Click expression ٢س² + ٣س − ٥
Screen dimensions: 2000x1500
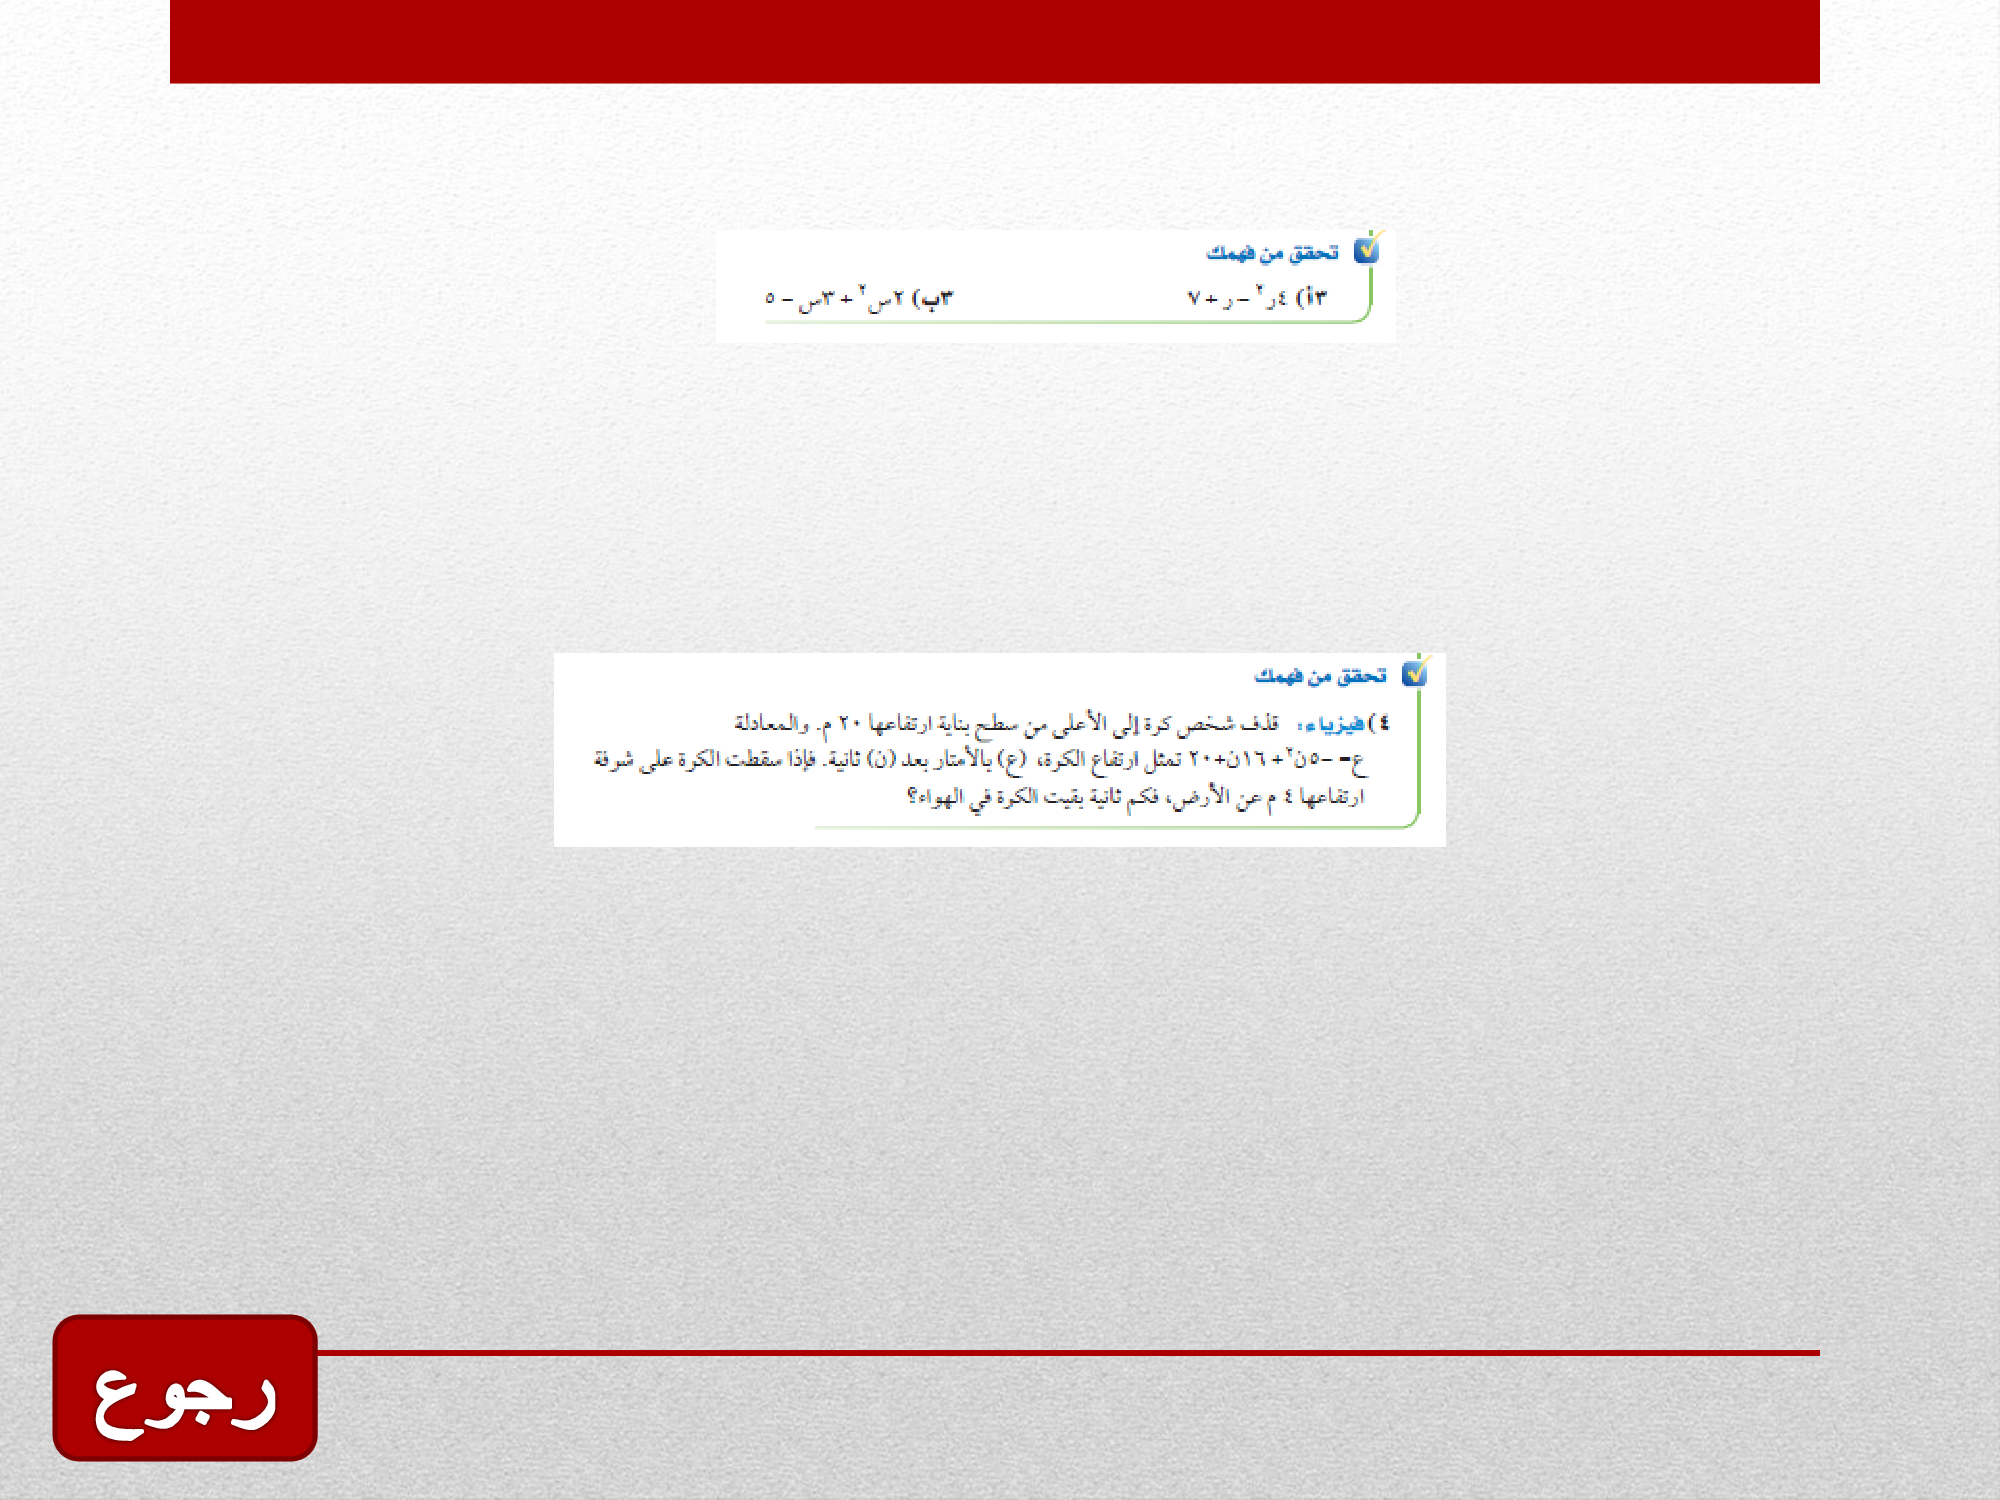coord(836,299)
